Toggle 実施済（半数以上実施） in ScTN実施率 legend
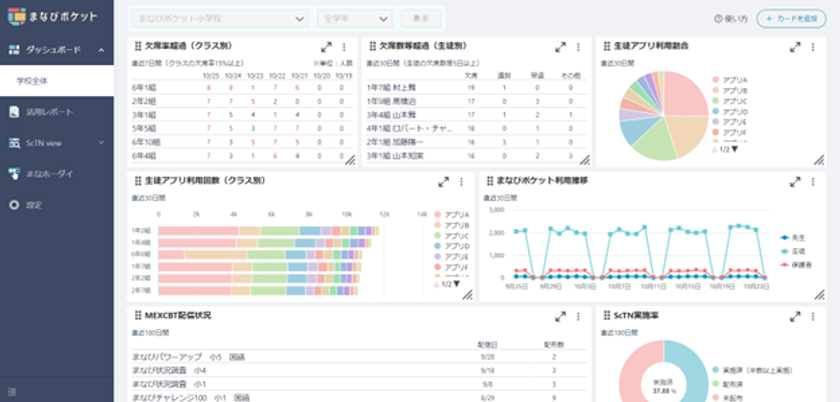Image resolution: width=840 pixels, height=402 pixels. click(x=753, y=370)
